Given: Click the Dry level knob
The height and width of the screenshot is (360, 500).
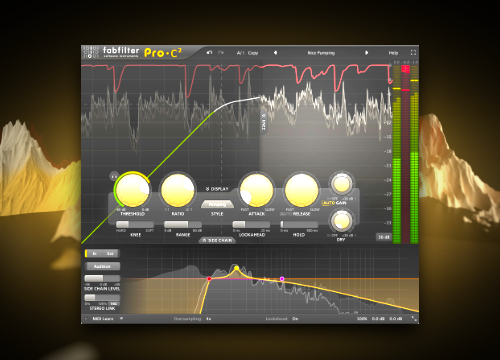Looking at the screenshot, I should pos(341,221).
